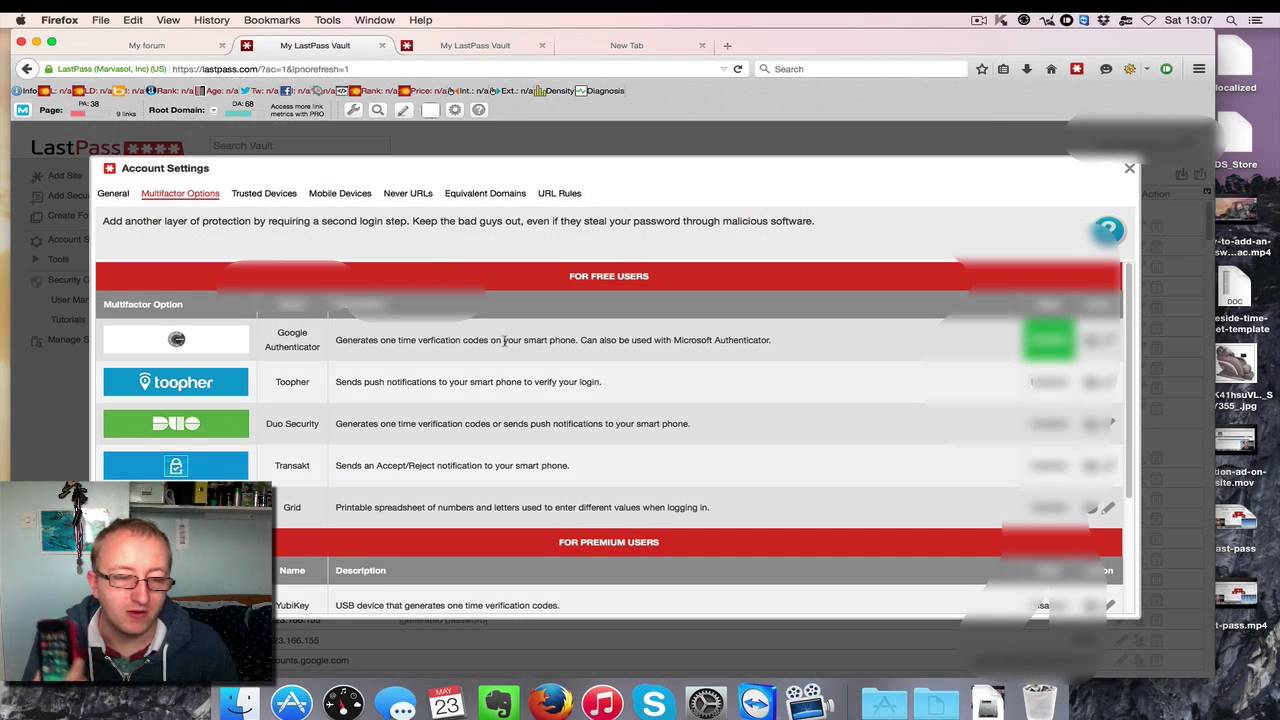Screen dimensions: 1280x720
Task: Open the LastPass extension toolbar icon
Action: (x=1077, y=69)
